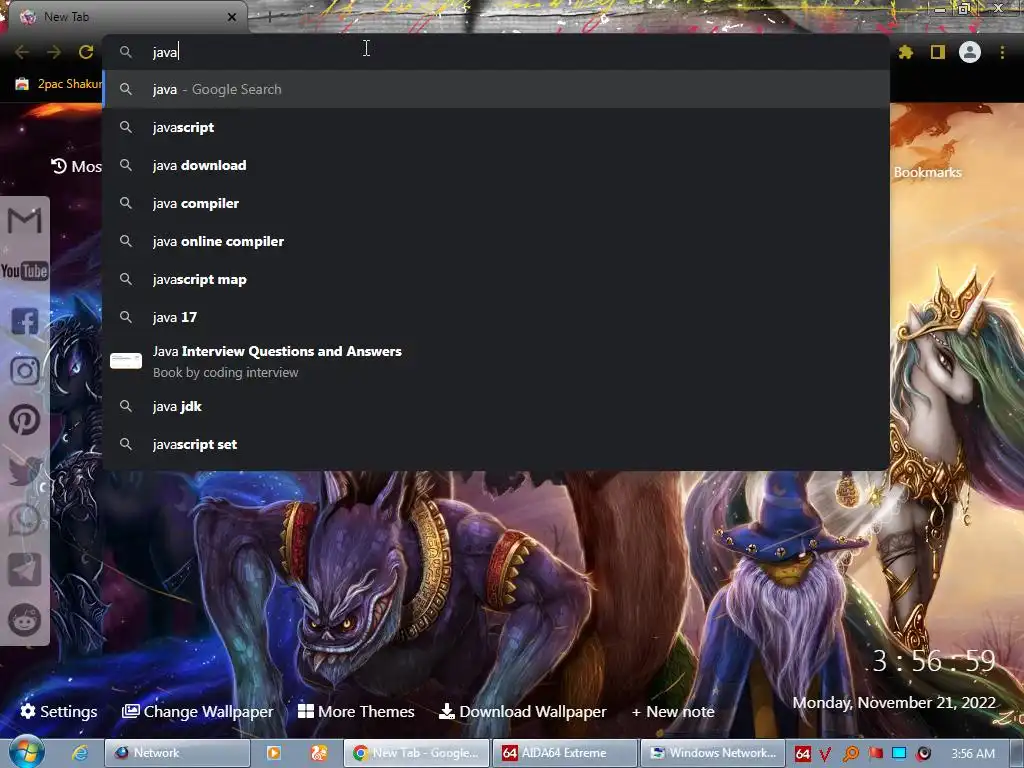Select the 'javascript map' suggestion
The width and height of the screenshot is (1024, 768).
(x=496, y=280)
